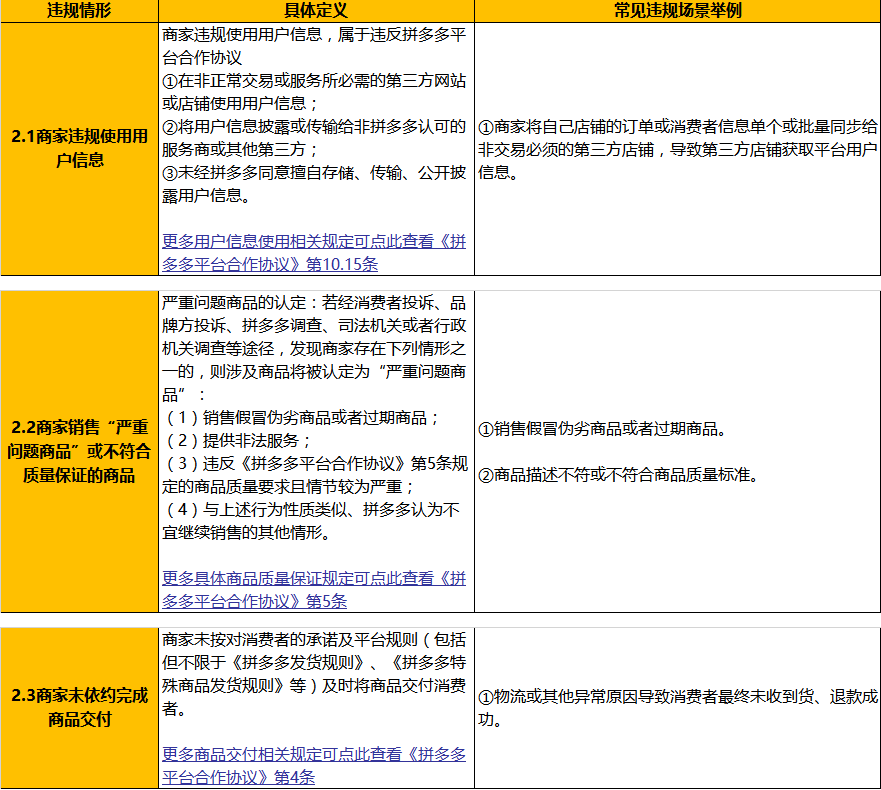
Task: Select the '2.3商家未依约完成商品交付' cell
Action: click(79, 707)
